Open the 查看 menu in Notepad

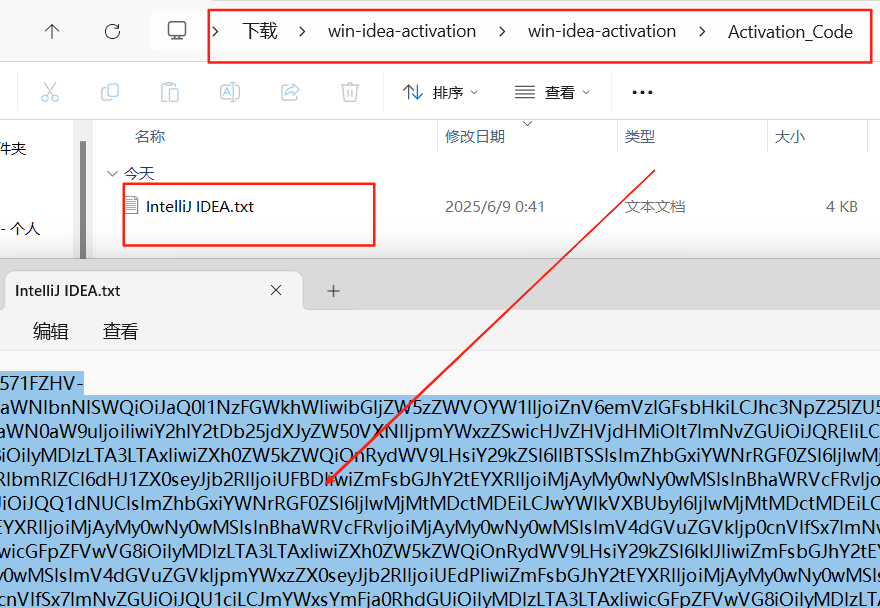120,331
